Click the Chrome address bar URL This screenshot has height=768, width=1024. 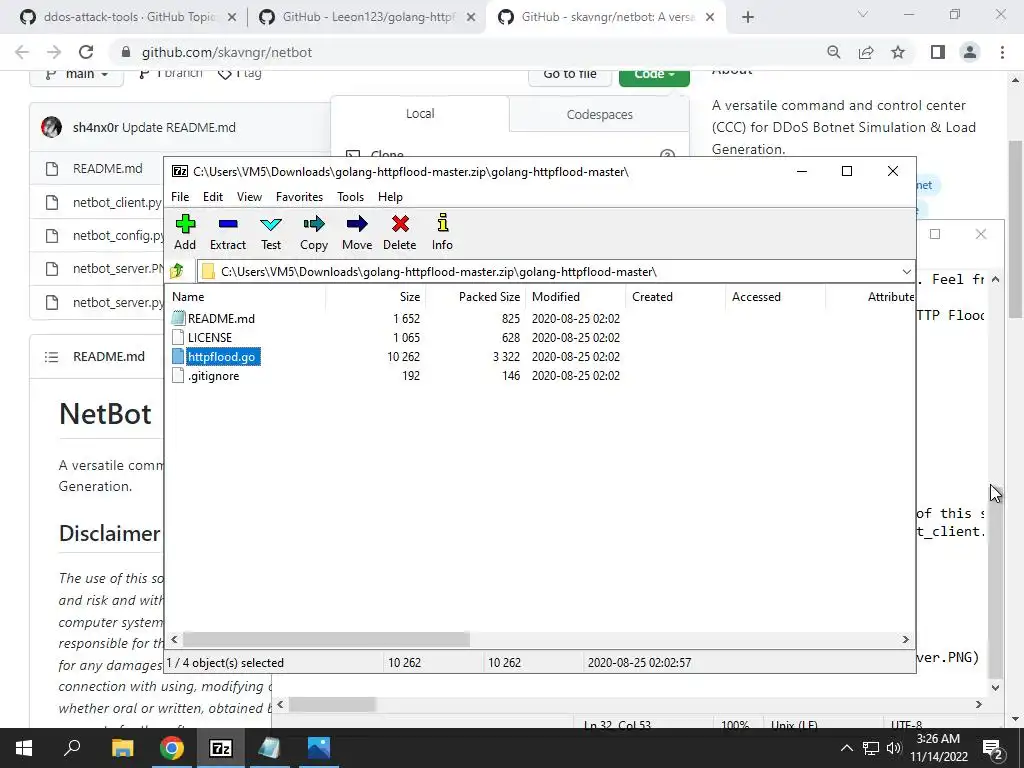(x=227, y=52)
